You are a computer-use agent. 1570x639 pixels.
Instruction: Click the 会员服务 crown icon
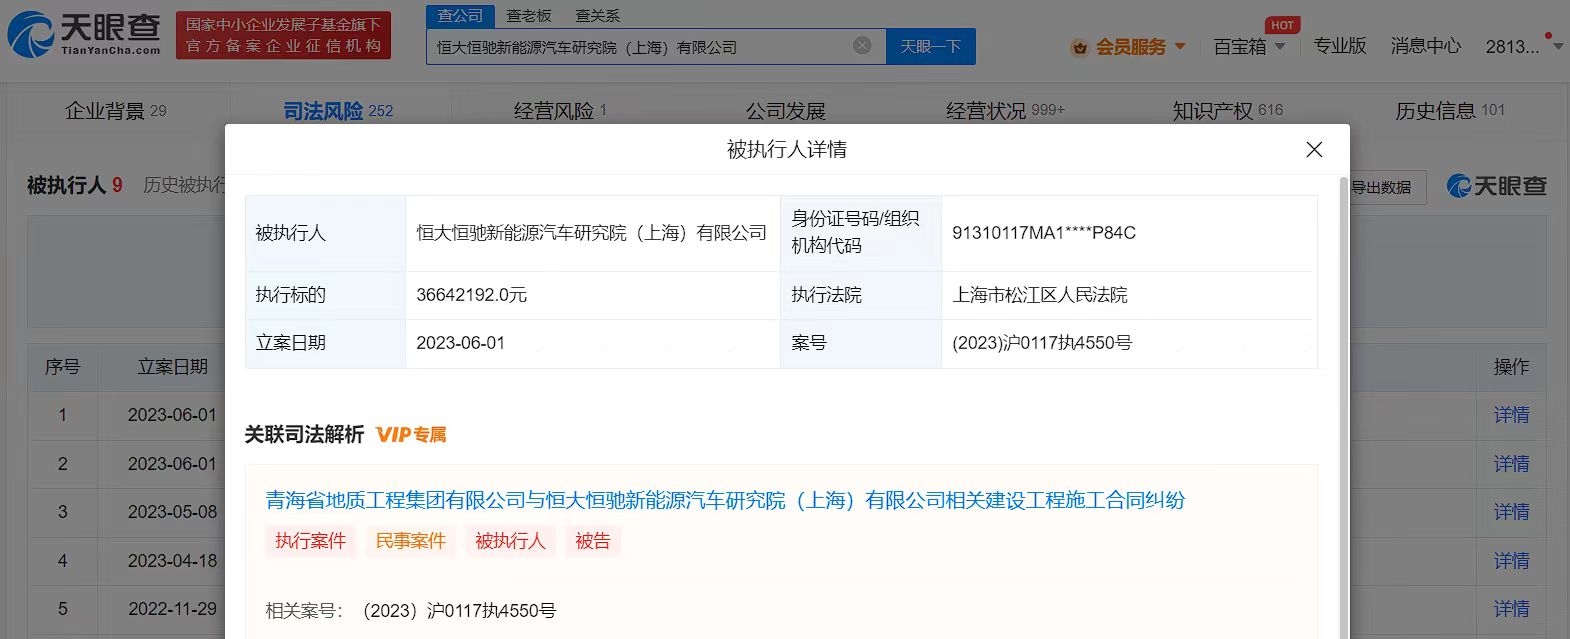pyautogui.click(x=1079, y=47)
